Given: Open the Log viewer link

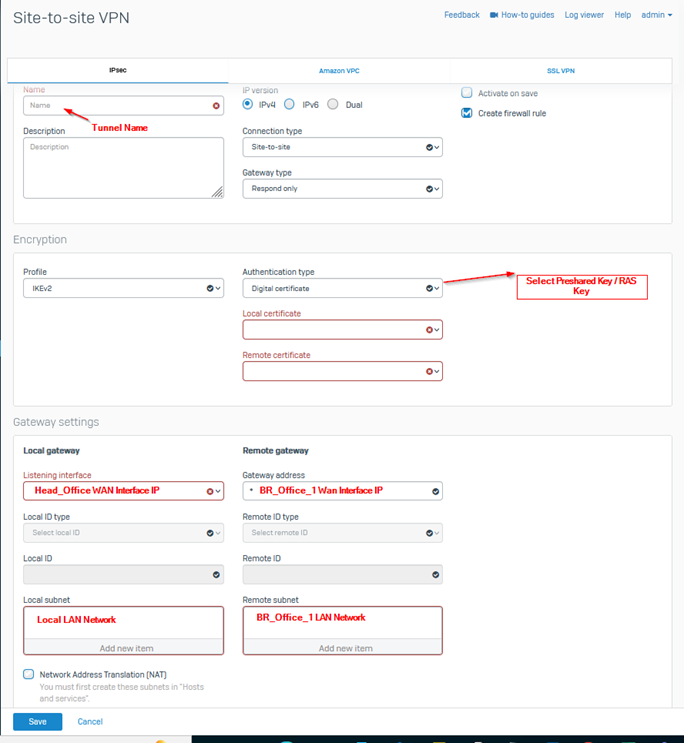Looking at the screenshot, I should click(584, 15).
